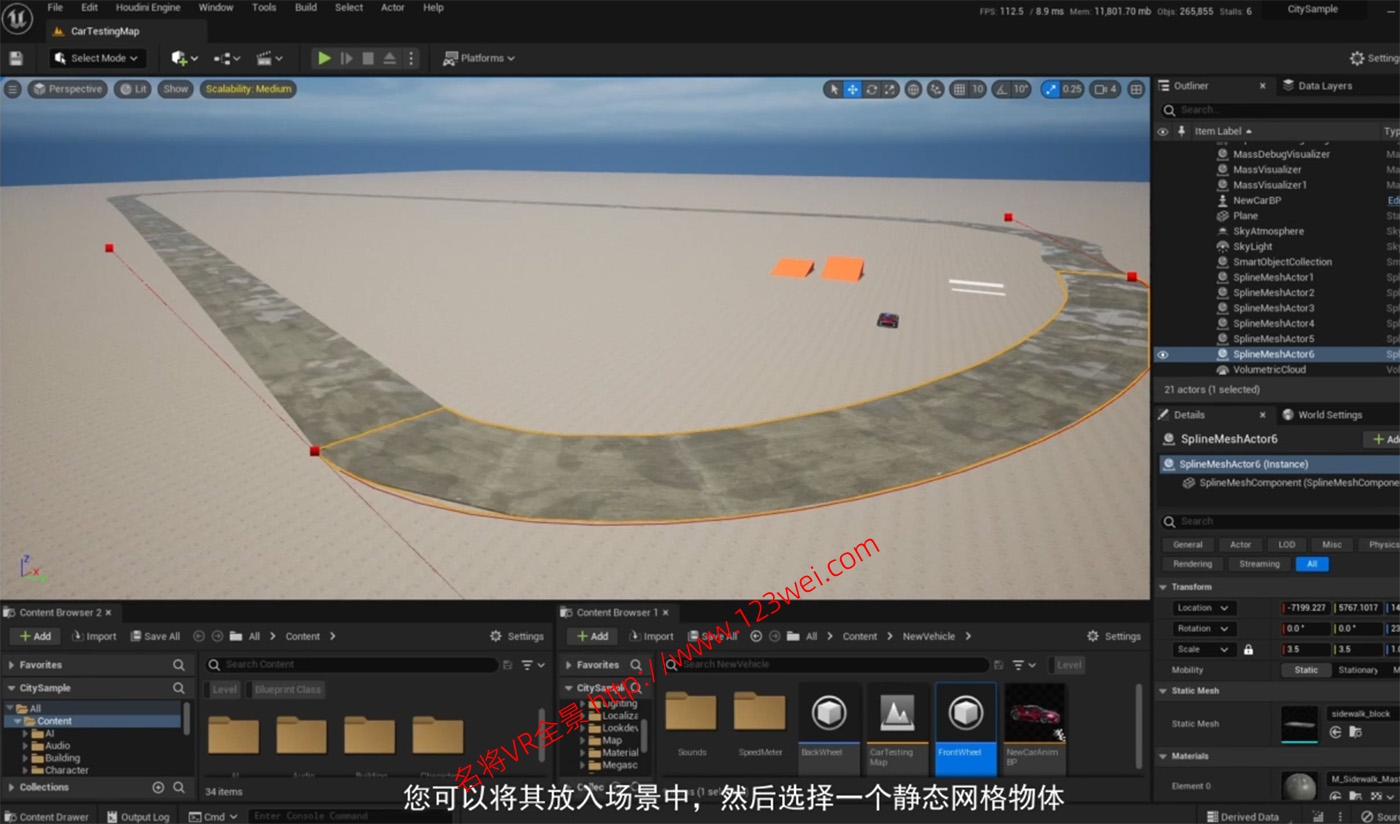1400x824 pixels.
Task: Open the Select Mode dropdown
Action: (96, 57)
